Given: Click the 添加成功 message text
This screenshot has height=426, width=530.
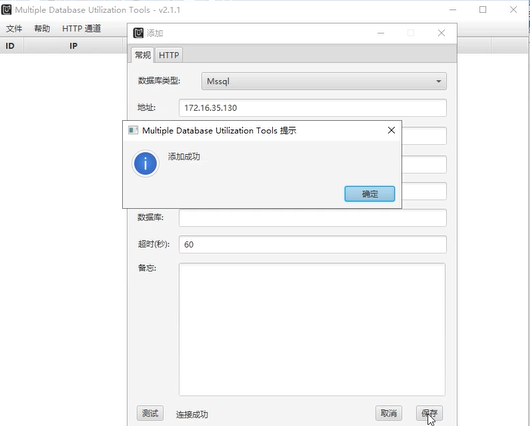Looking at the screenshot, I should 184,157.
